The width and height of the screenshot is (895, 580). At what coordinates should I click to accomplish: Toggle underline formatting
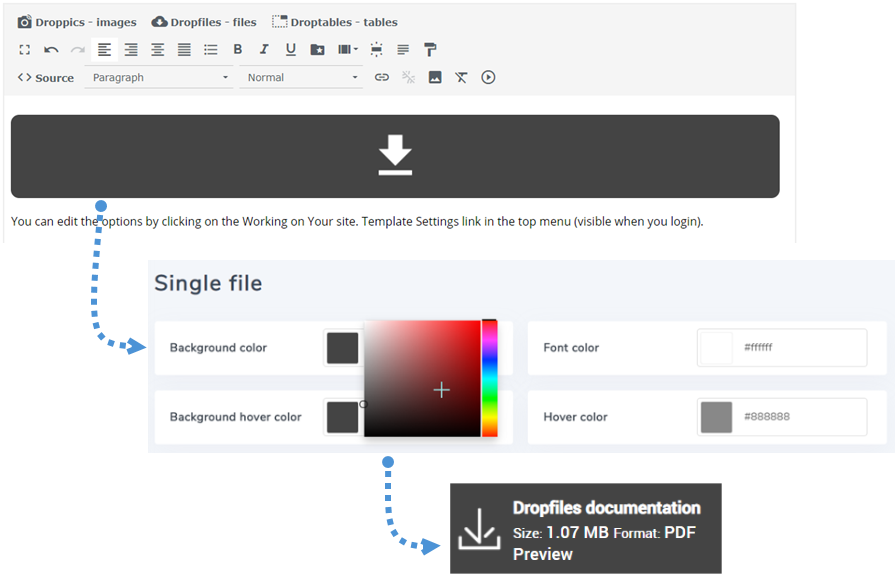coord(291,50)
